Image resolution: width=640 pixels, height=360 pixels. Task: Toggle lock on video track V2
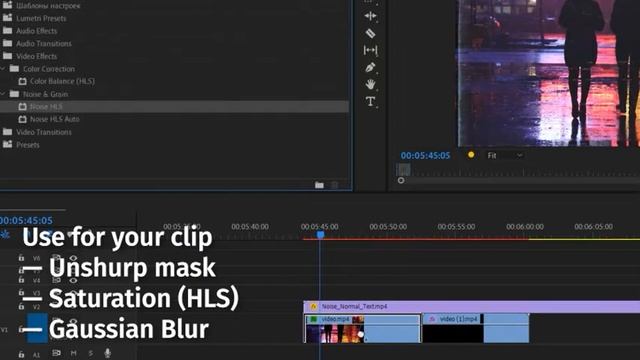click(21, 306)
